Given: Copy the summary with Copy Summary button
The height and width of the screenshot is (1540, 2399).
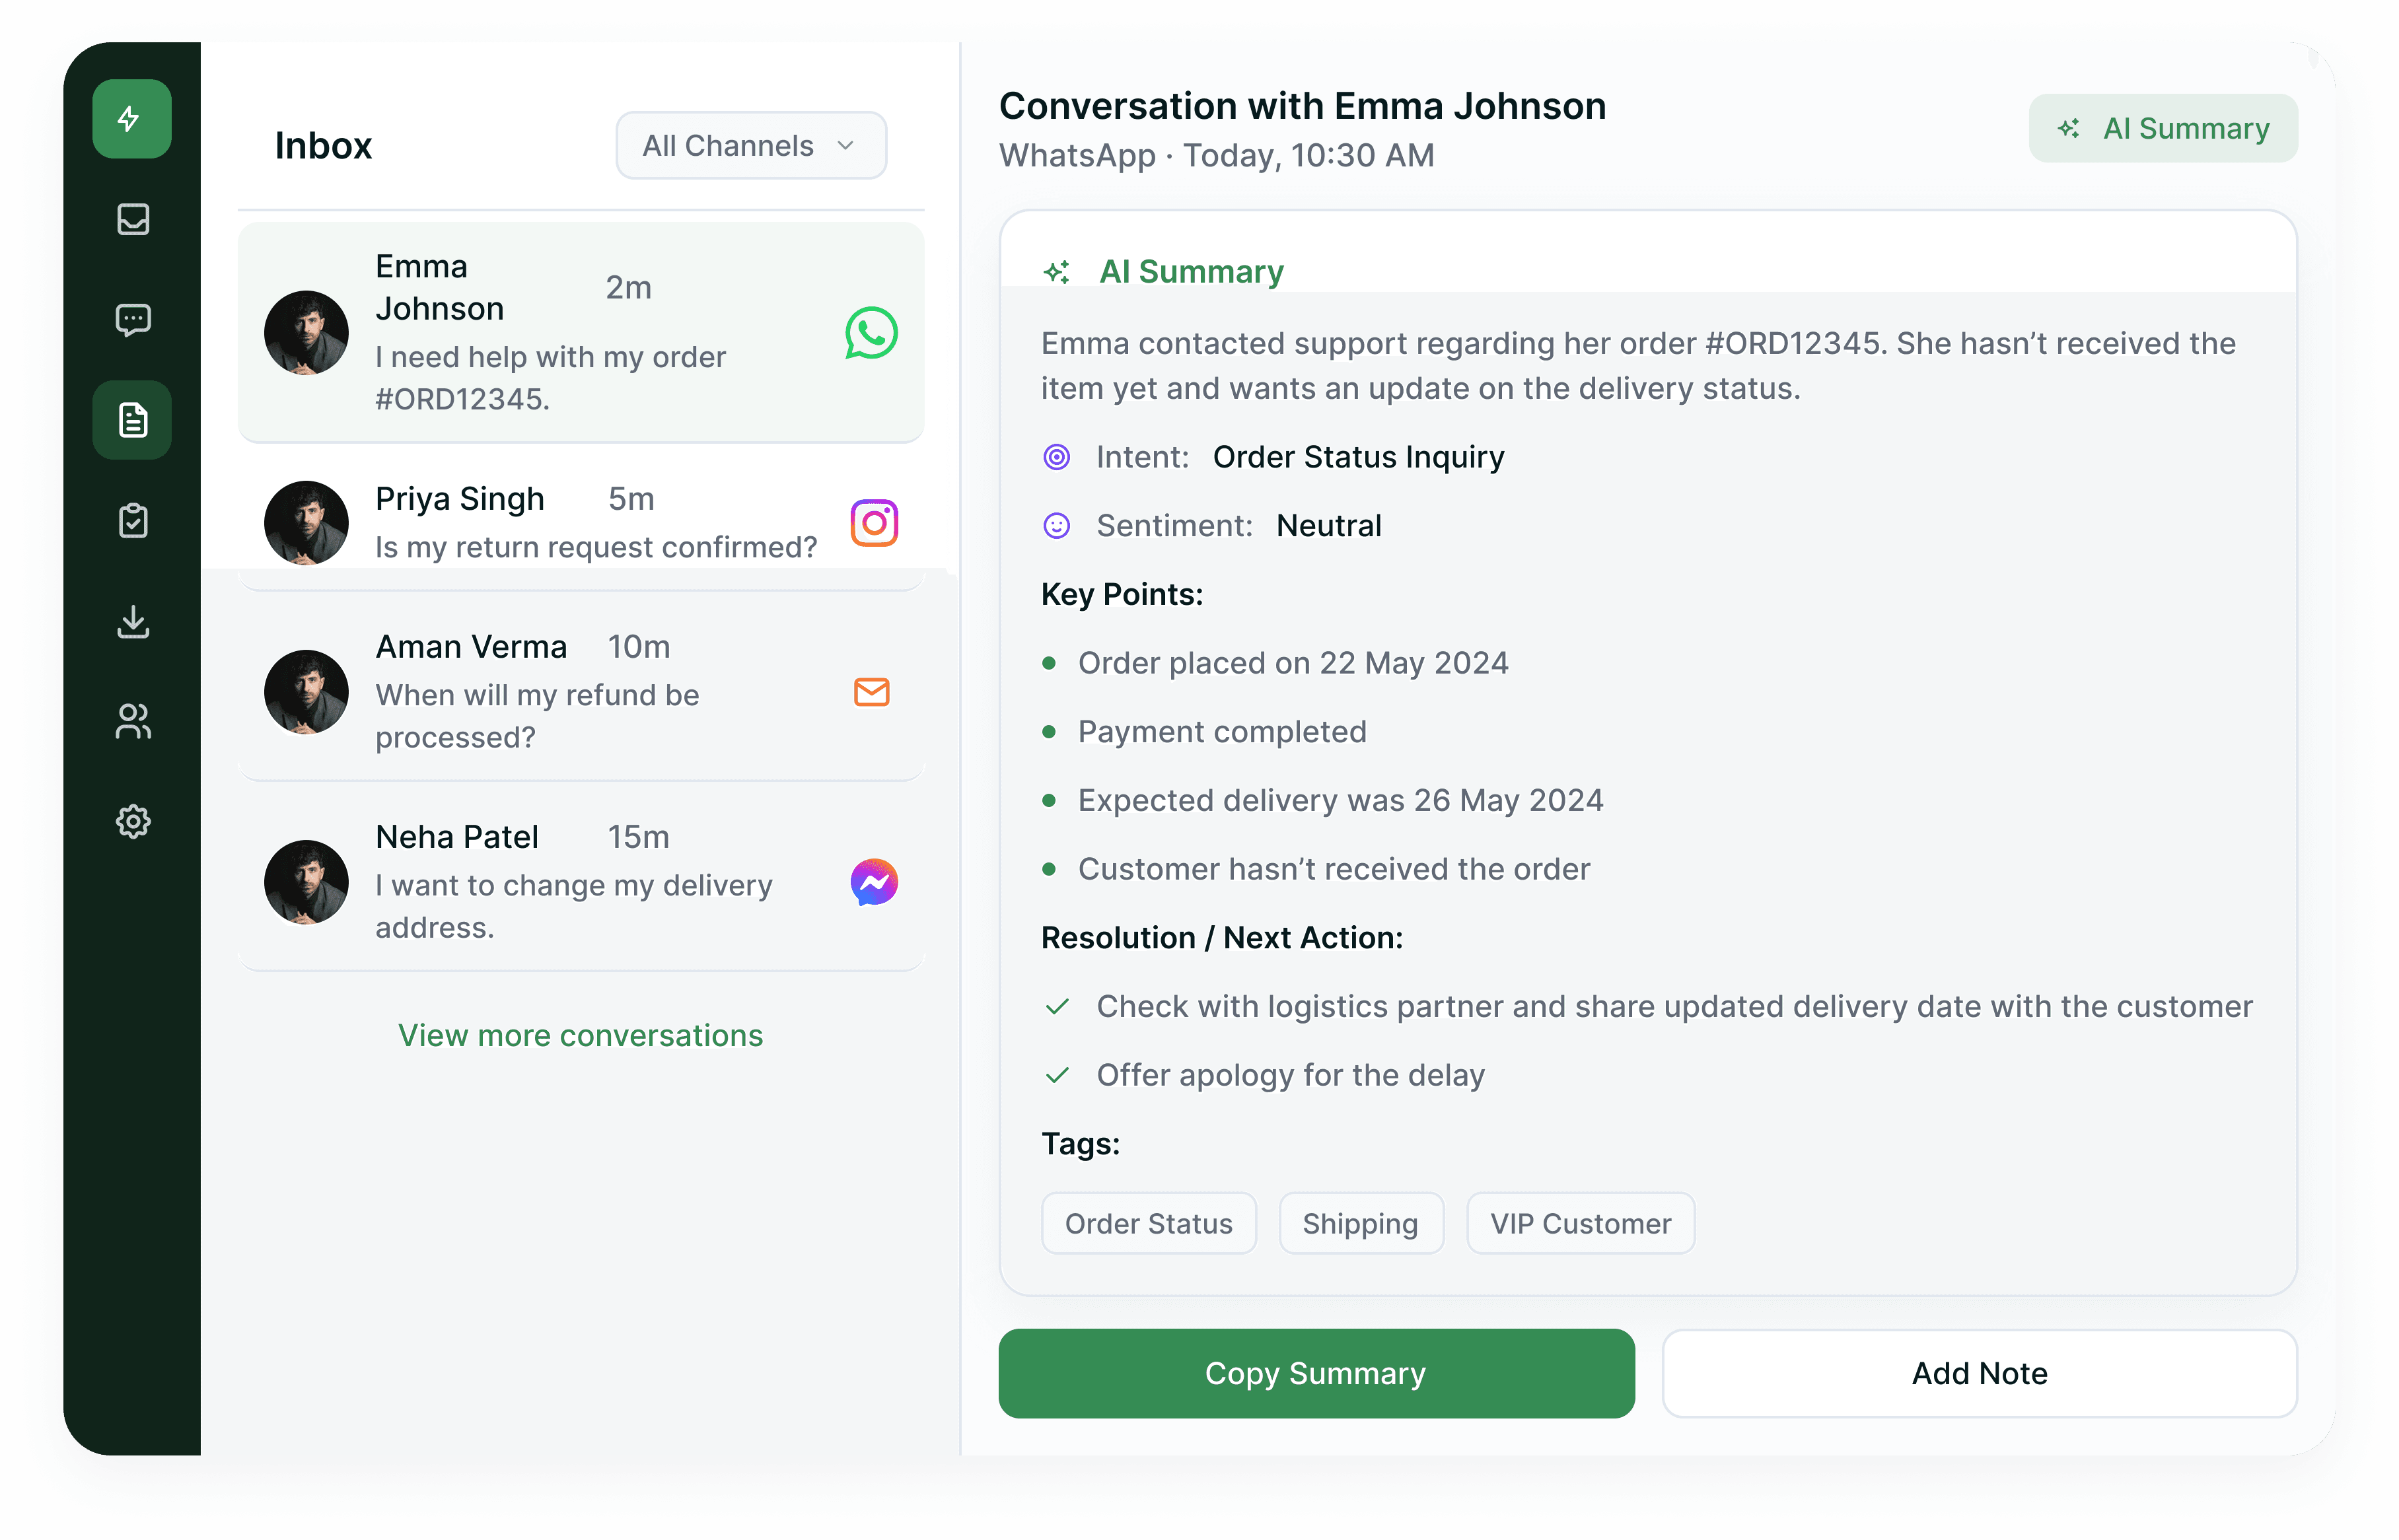Looking at the screenshot, I should point(1316,1373).
